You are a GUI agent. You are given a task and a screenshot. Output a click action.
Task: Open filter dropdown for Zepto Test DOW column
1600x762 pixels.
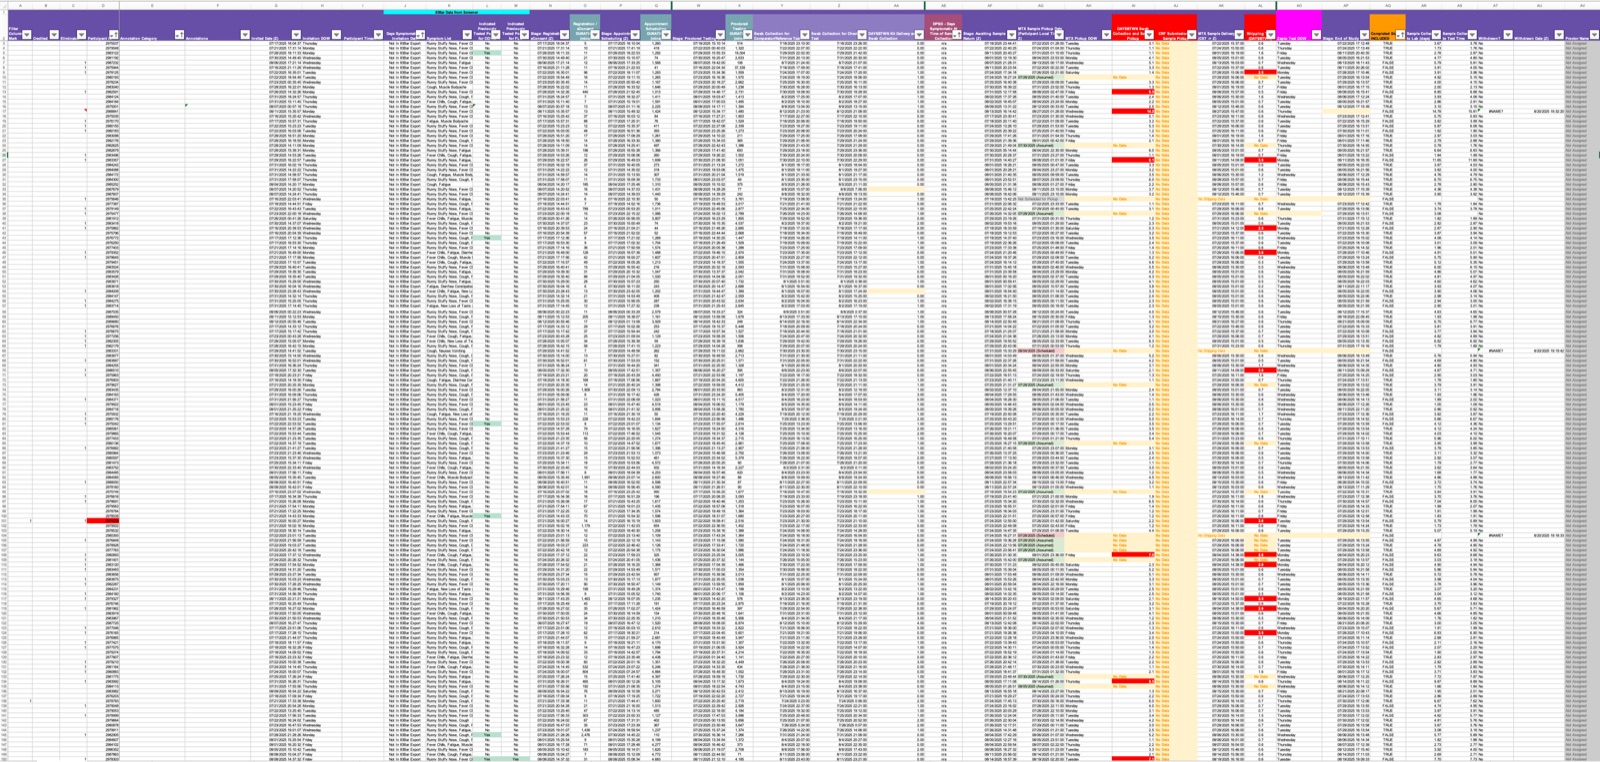[1315, 35]
